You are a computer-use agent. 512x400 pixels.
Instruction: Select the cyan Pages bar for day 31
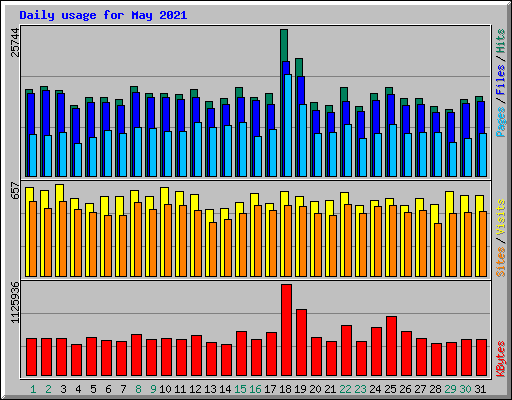click(483, 155)
